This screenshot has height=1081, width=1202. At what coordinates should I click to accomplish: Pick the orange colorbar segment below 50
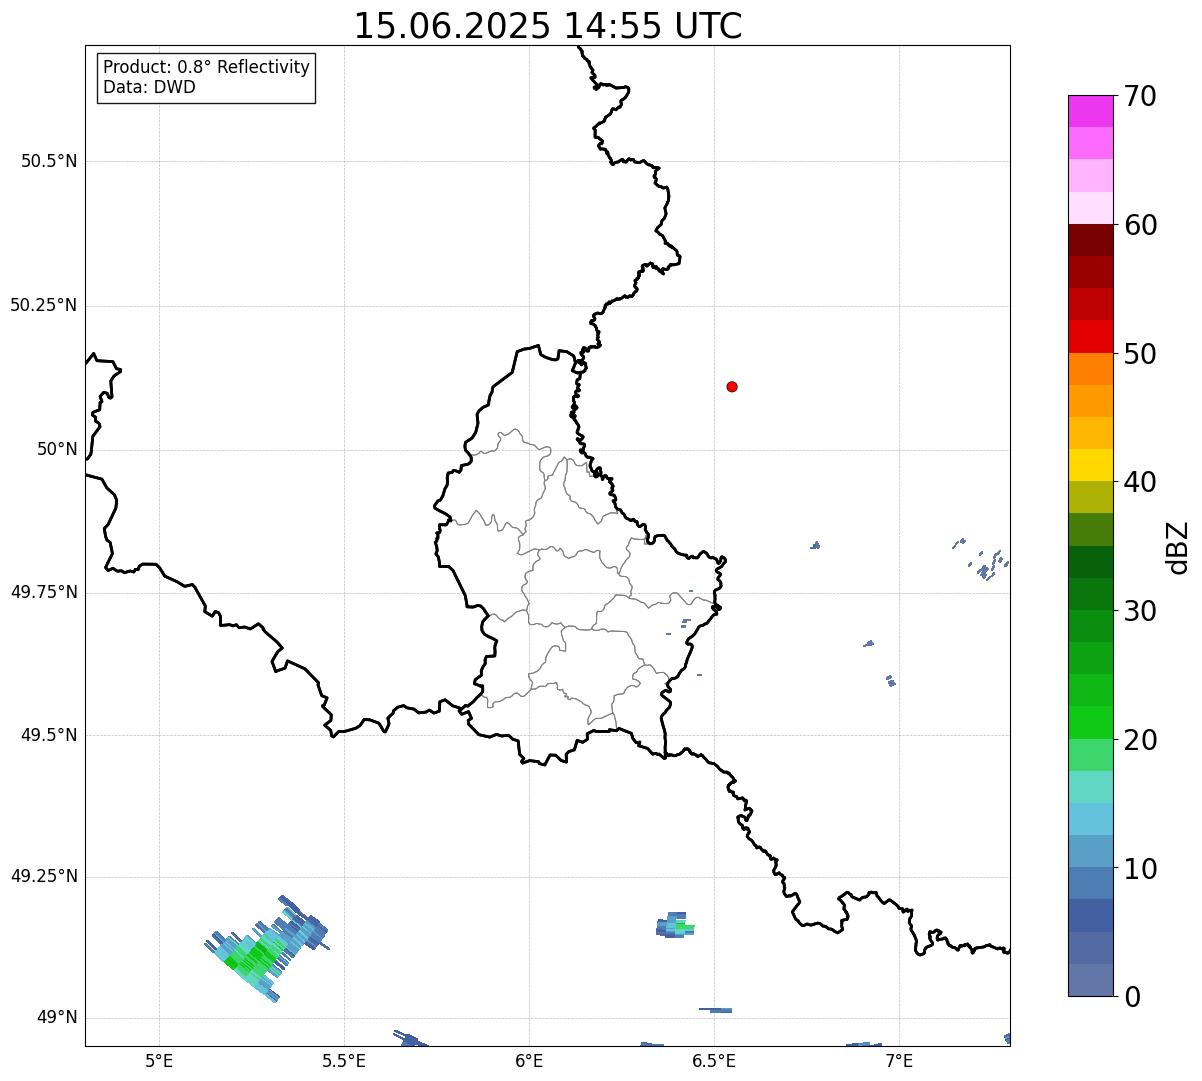click(x=1090, y=369)
